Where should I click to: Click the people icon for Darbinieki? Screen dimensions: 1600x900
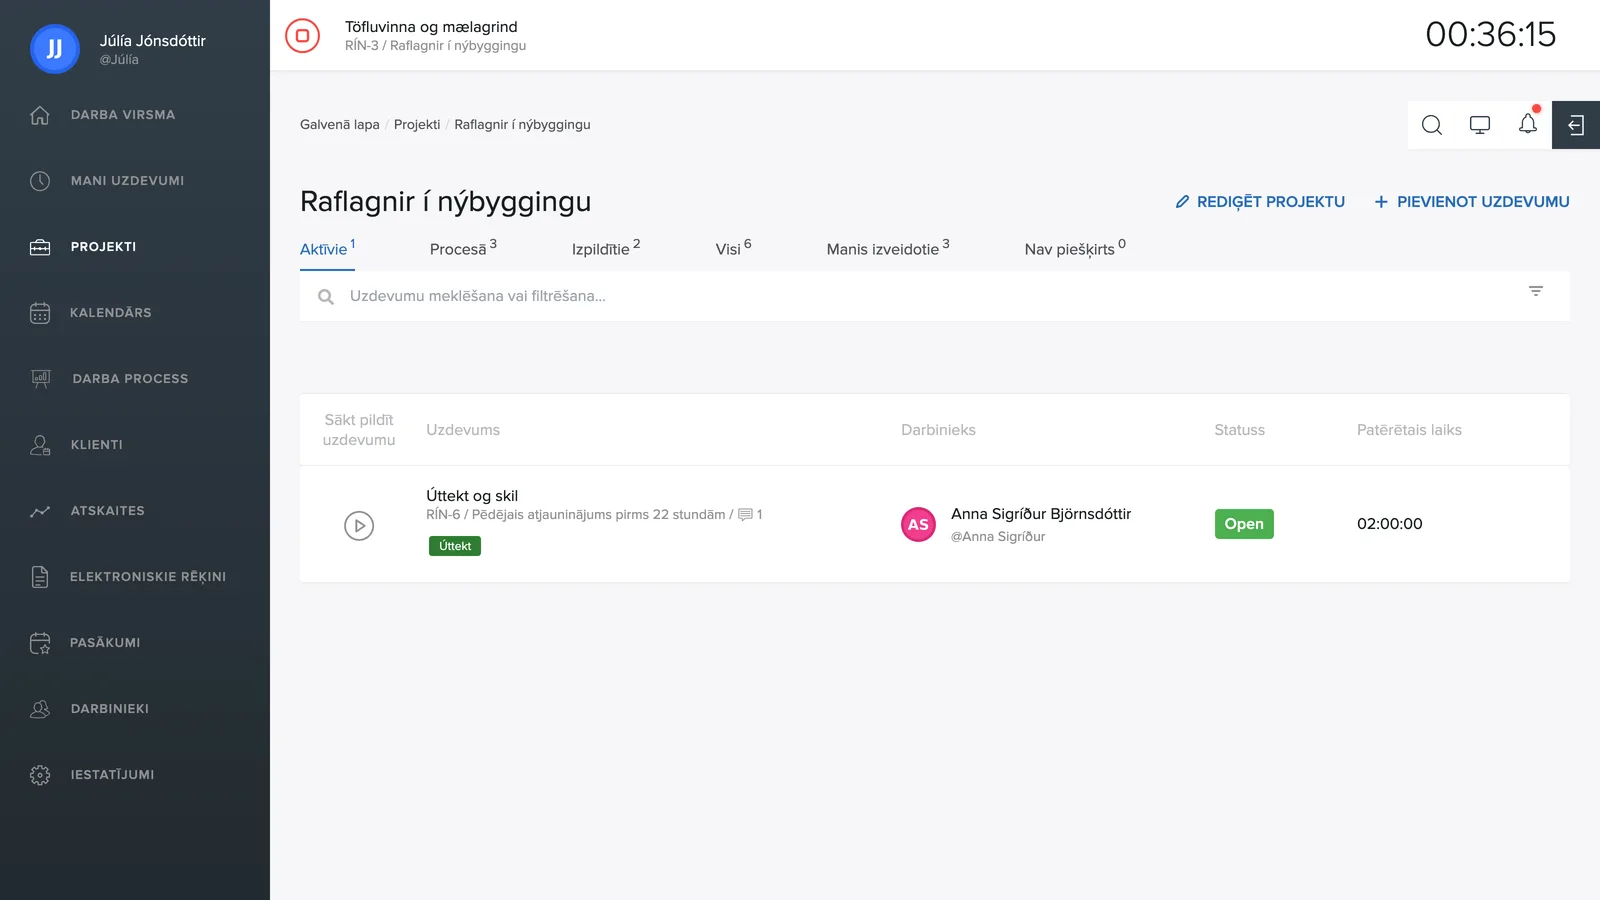click(40, 709)
